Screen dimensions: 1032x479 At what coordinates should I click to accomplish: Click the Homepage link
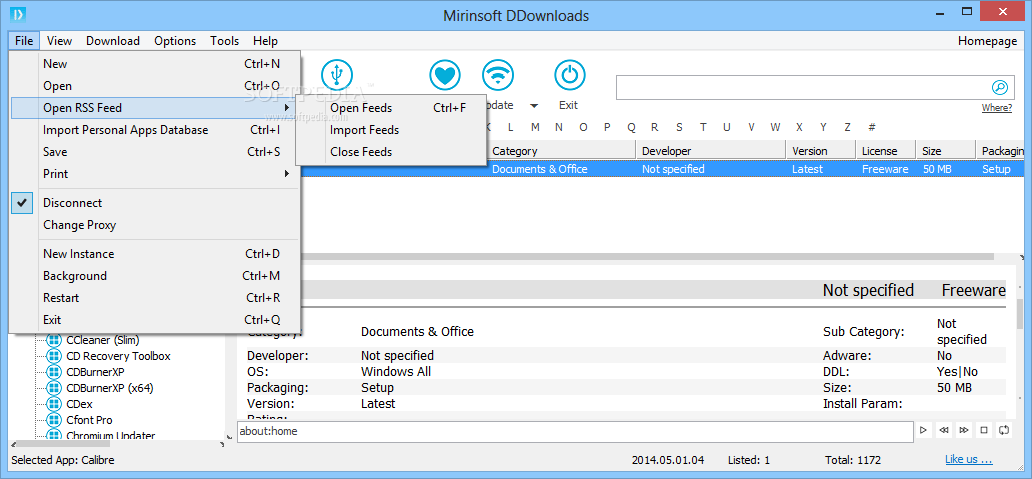tap(987, 41)
